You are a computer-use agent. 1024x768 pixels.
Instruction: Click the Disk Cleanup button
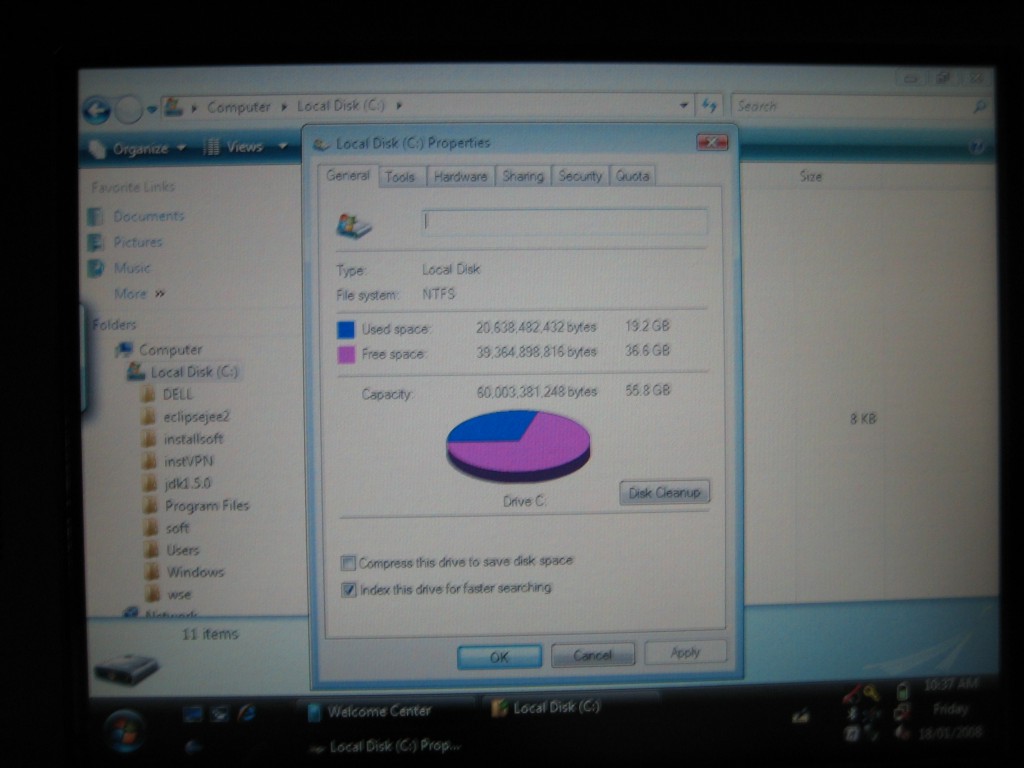click(x=664, y=492)
